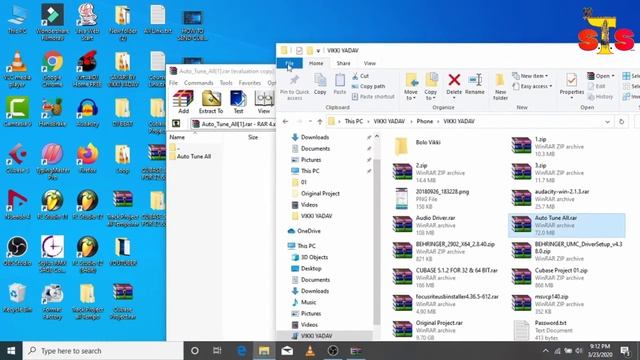Open the Copy to dropdown
The image size is (640, 360).
[x=431, y=87]
